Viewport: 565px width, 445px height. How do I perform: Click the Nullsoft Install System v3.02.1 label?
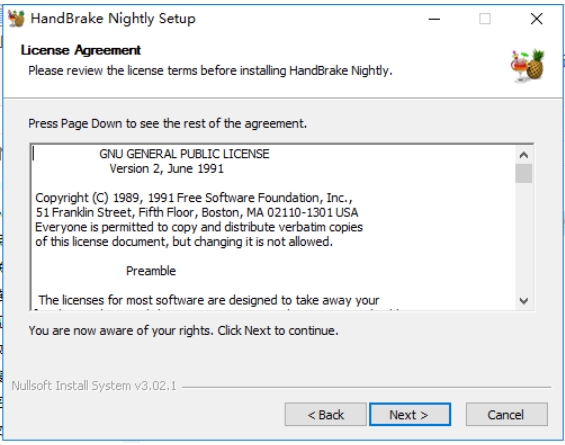pos(94,386)
